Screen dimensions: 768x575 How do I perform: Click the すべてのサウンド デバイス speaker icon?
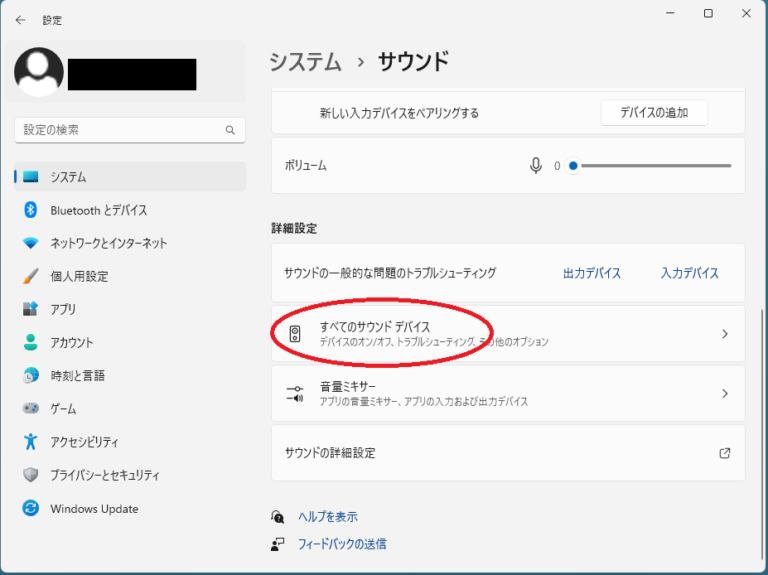[295, 334]
